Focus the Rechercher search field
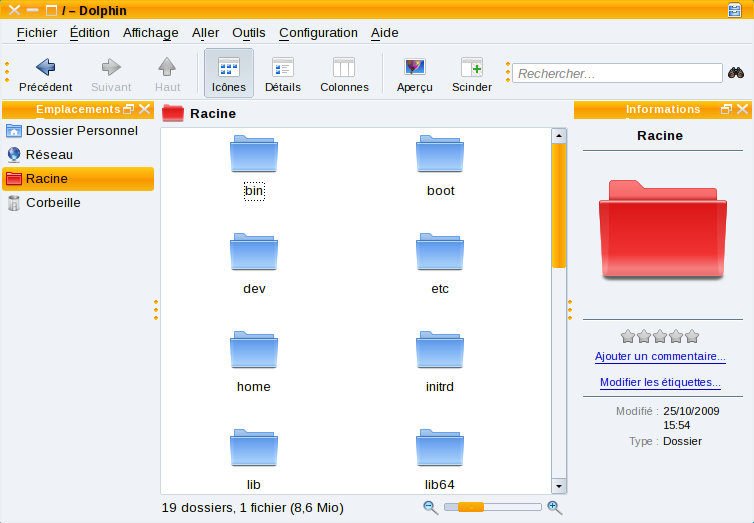754x523 pixels. pyautogui.click(x=617, y=73)
